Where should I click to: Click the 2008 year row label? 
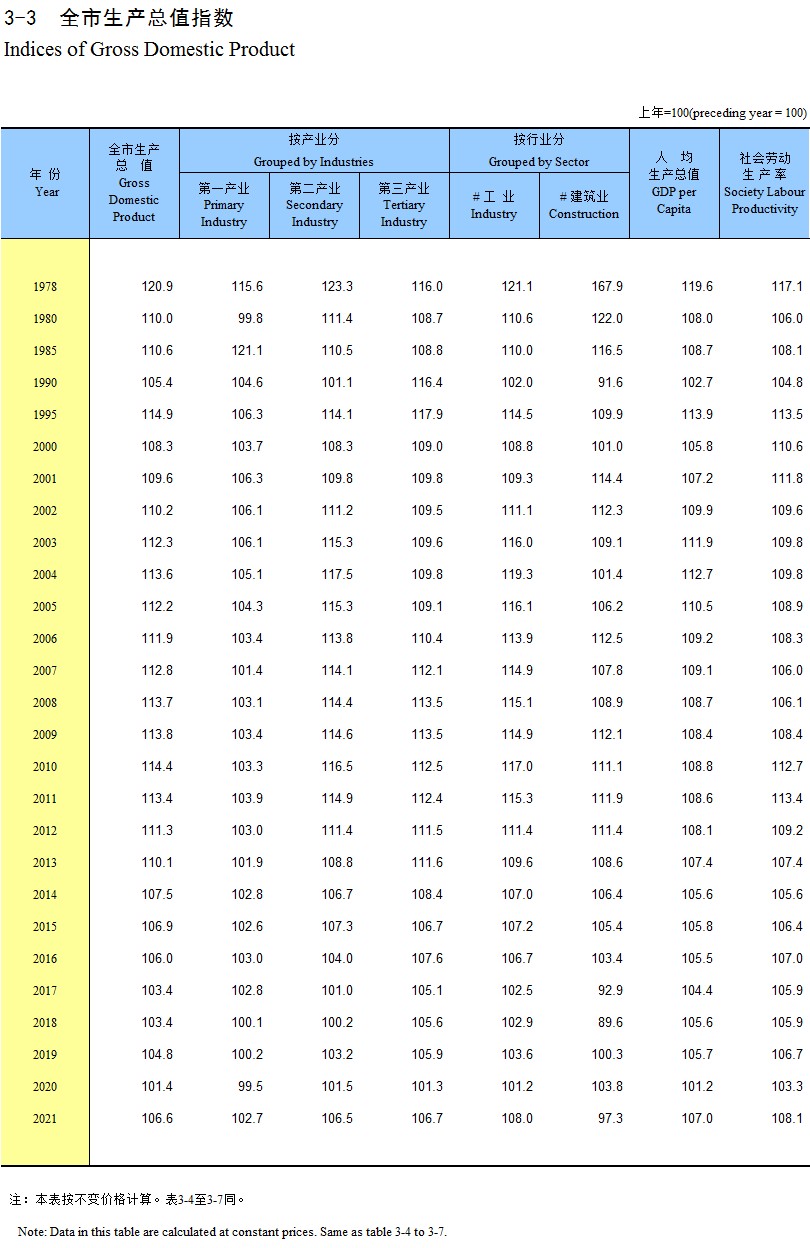[x=45, y=703]
